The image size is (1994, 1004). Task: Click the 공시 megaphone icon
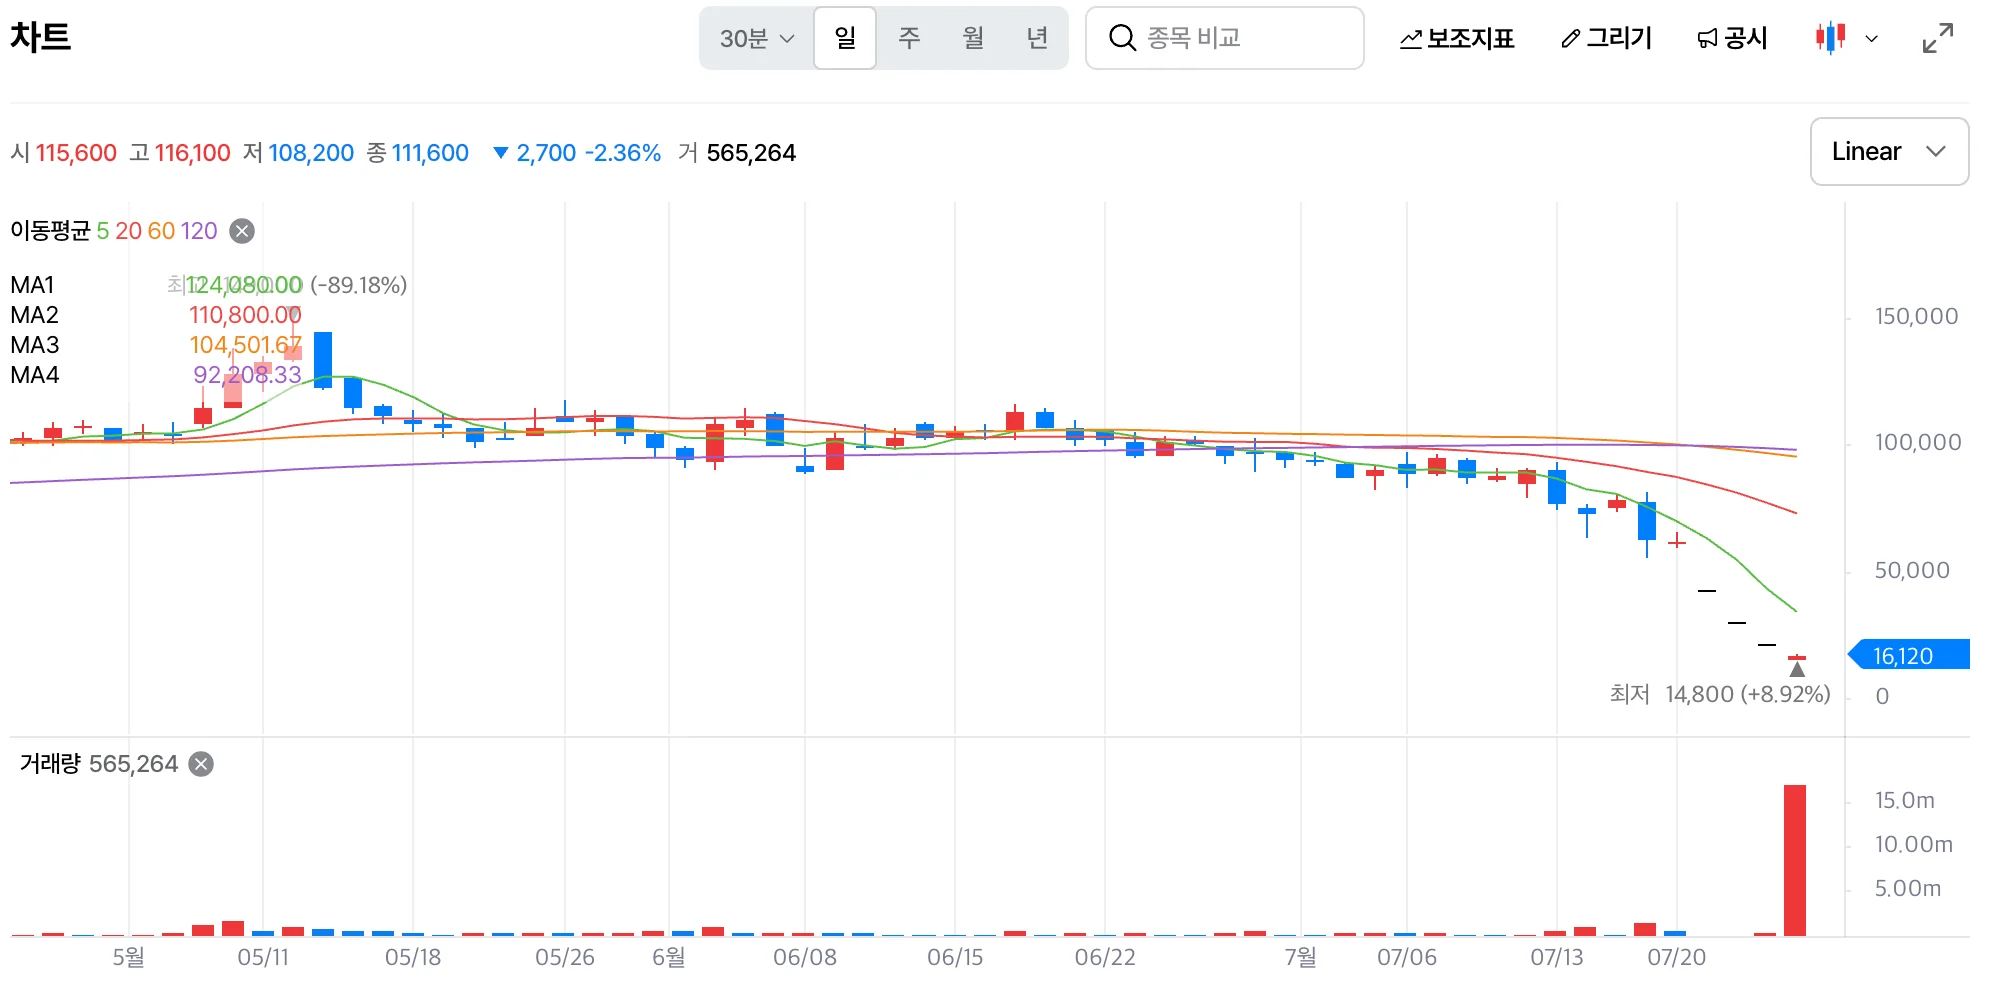click(x=1707, y=39)
